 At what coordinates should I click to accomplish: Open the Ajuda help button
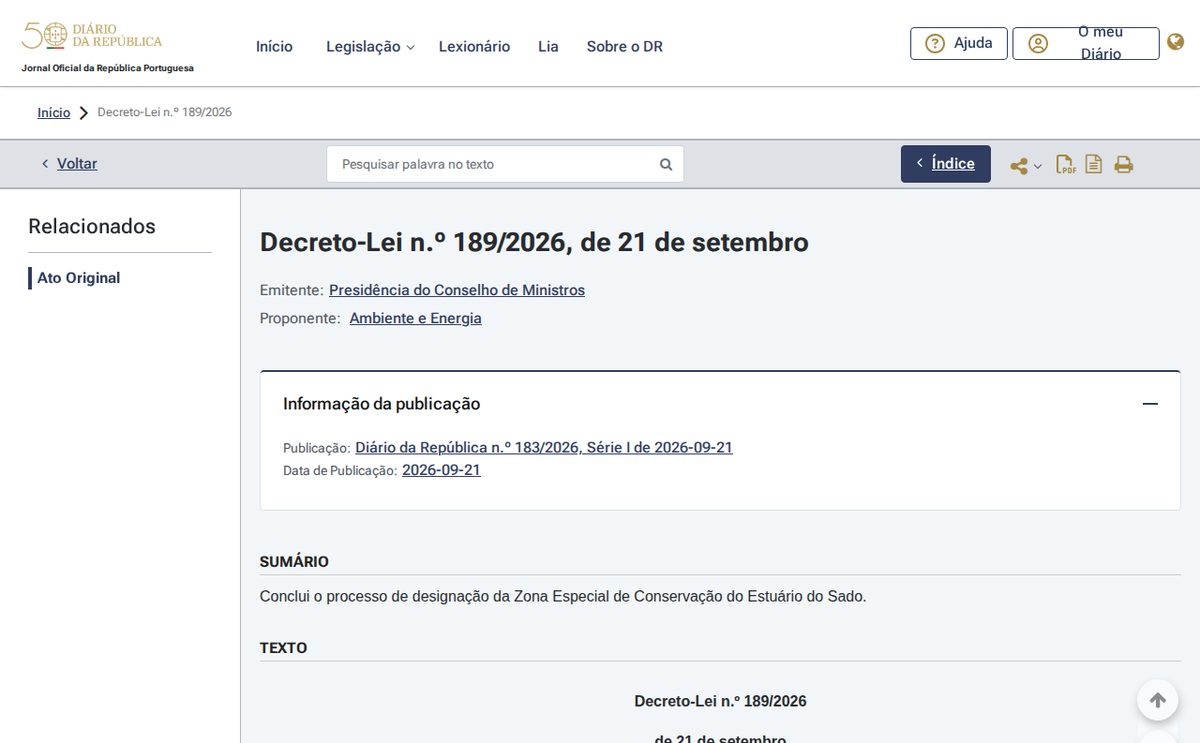(958, 43)
